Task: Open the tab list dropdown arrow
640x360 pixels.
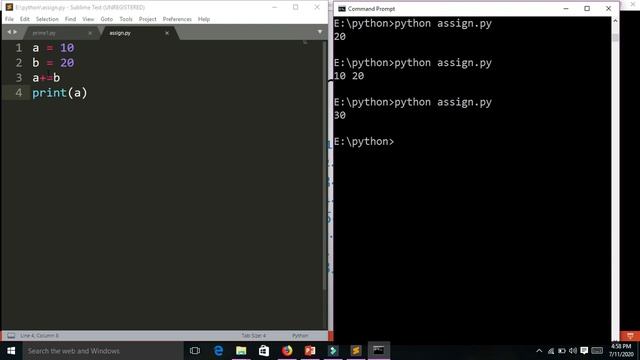Action: coord(320,32)
